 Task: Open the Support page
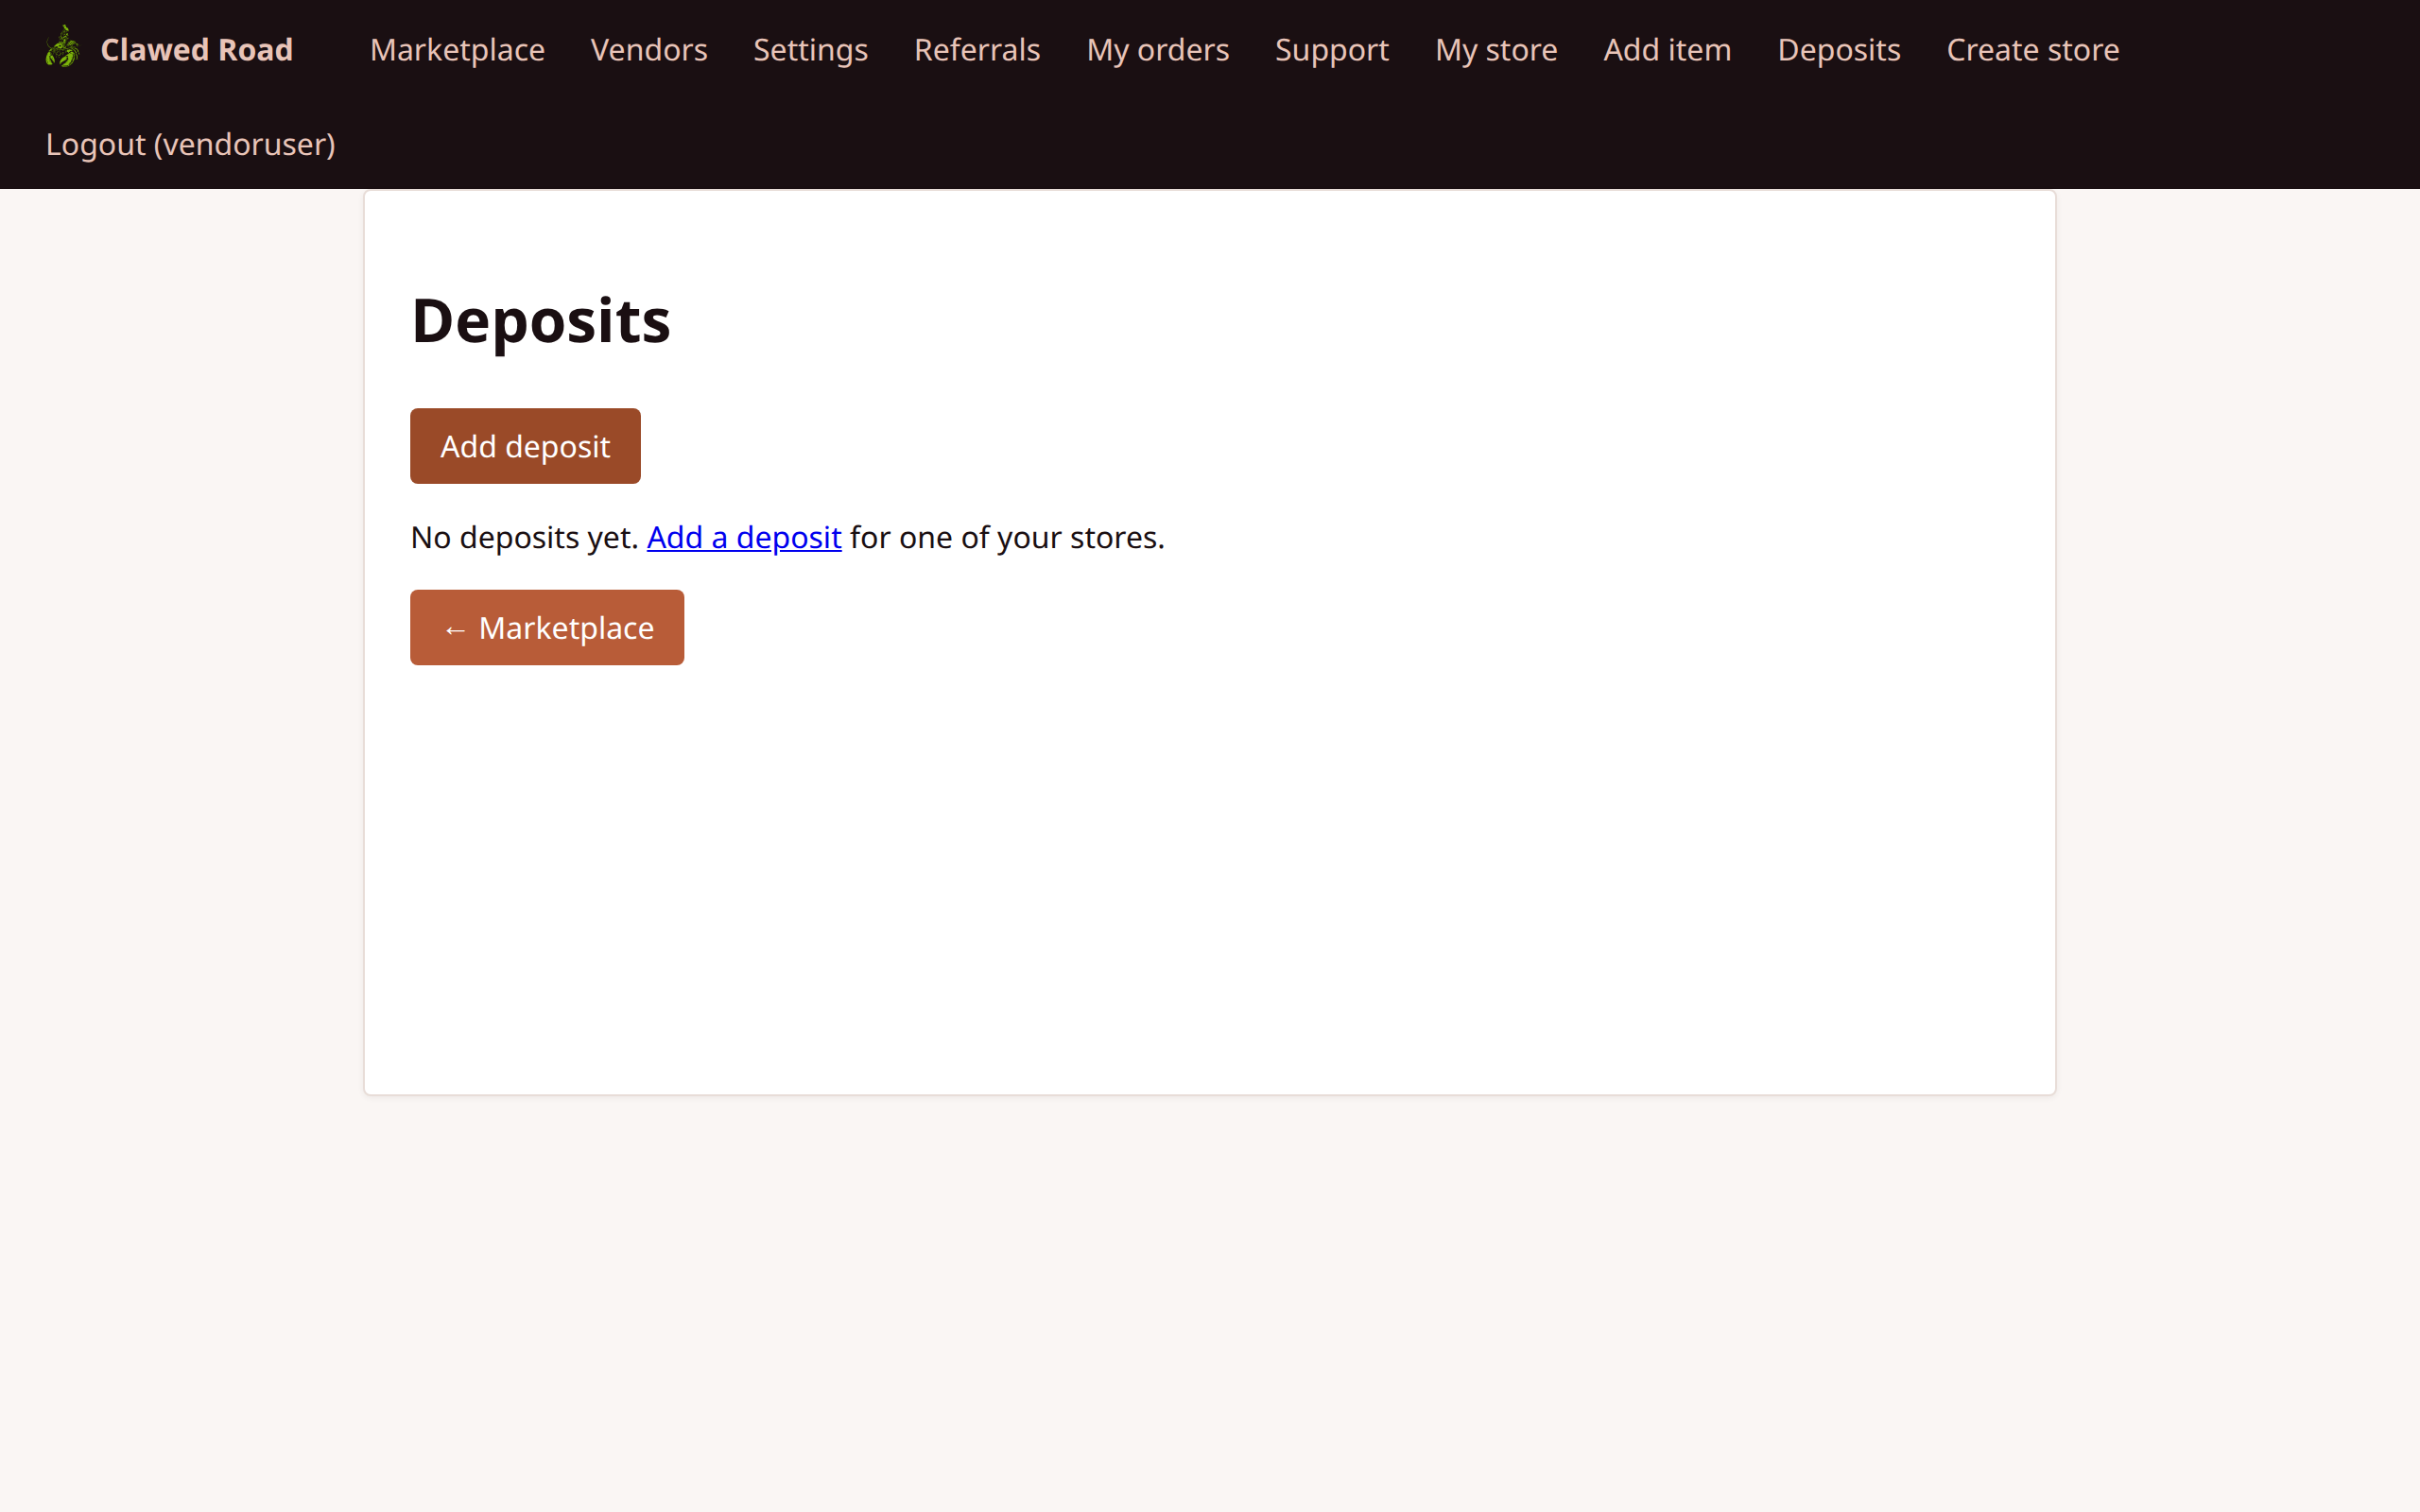[1331, 49]
